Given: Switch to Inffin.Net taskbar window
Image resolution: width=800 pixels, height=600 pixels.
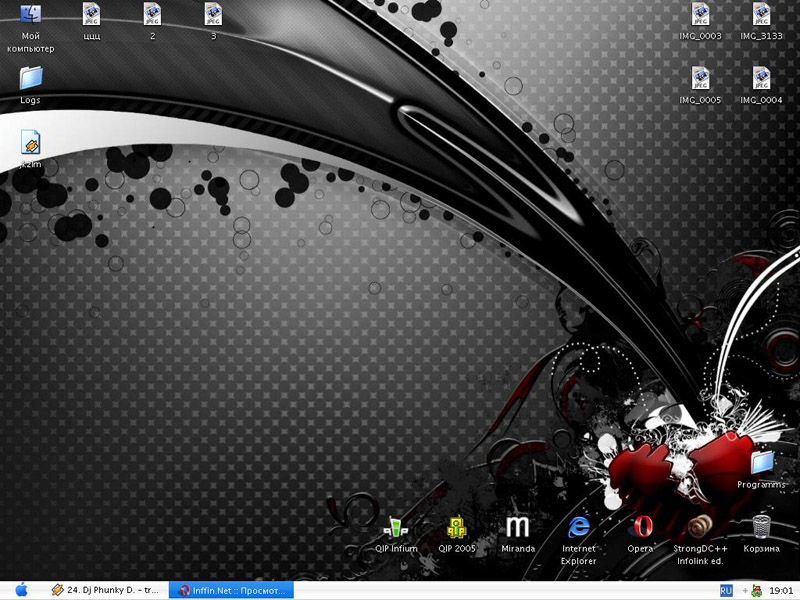Looking at the screenshot, I should (229, 590).
